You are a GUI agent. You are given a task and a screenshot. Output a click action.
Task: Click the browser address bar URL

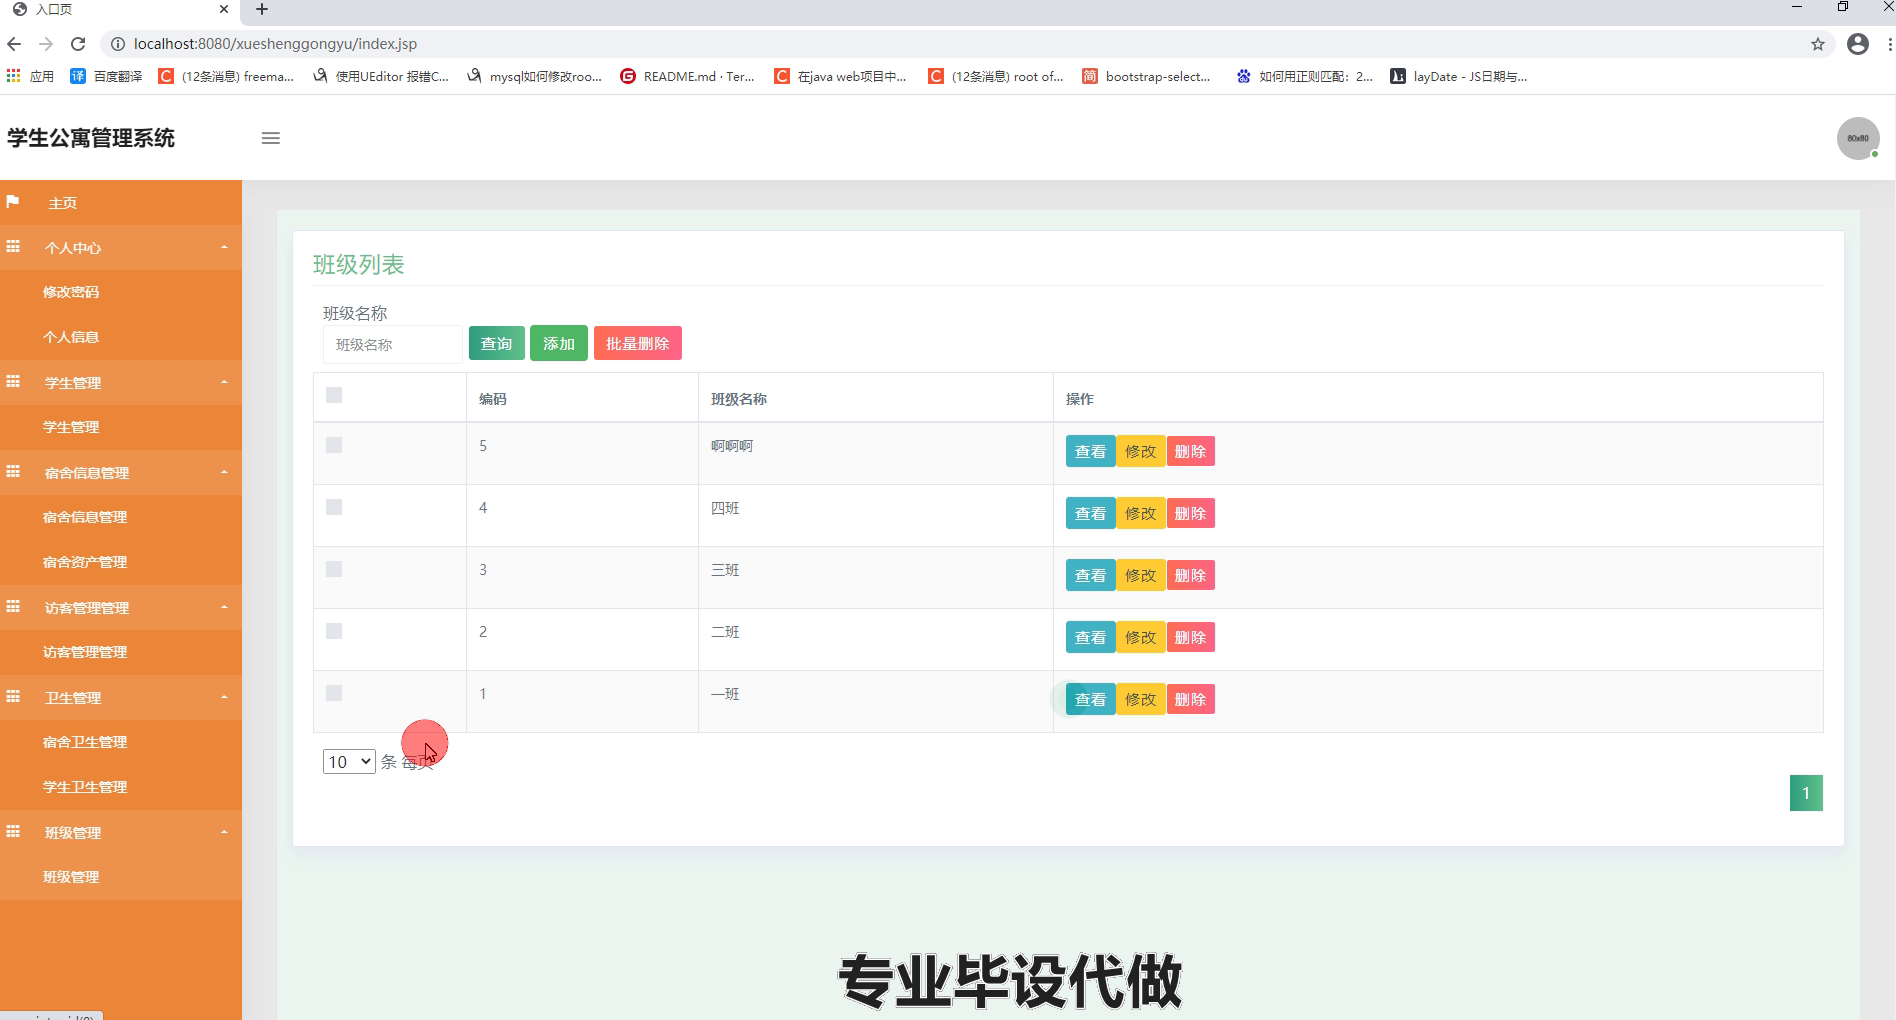tap(275, 44)
